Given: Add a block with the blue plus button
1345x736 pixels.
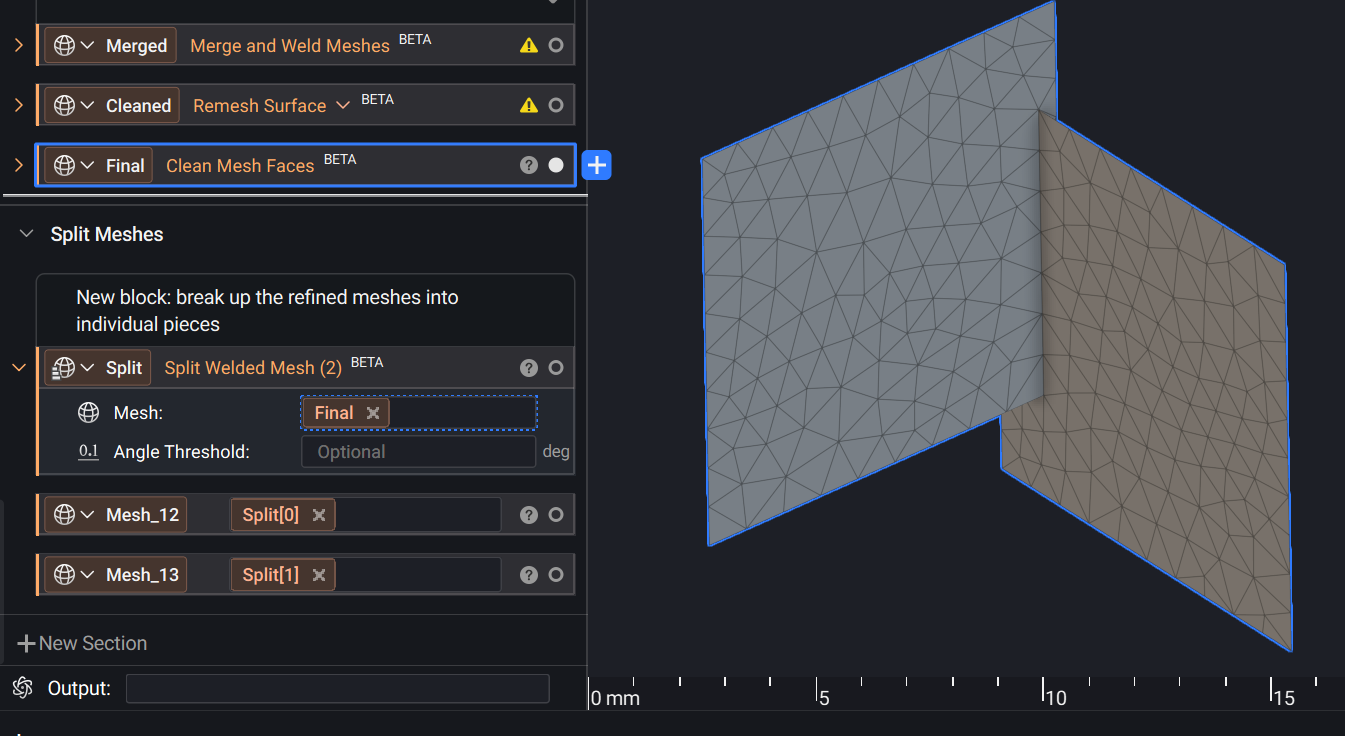Looking at the screenshot, I should (597, 166).
